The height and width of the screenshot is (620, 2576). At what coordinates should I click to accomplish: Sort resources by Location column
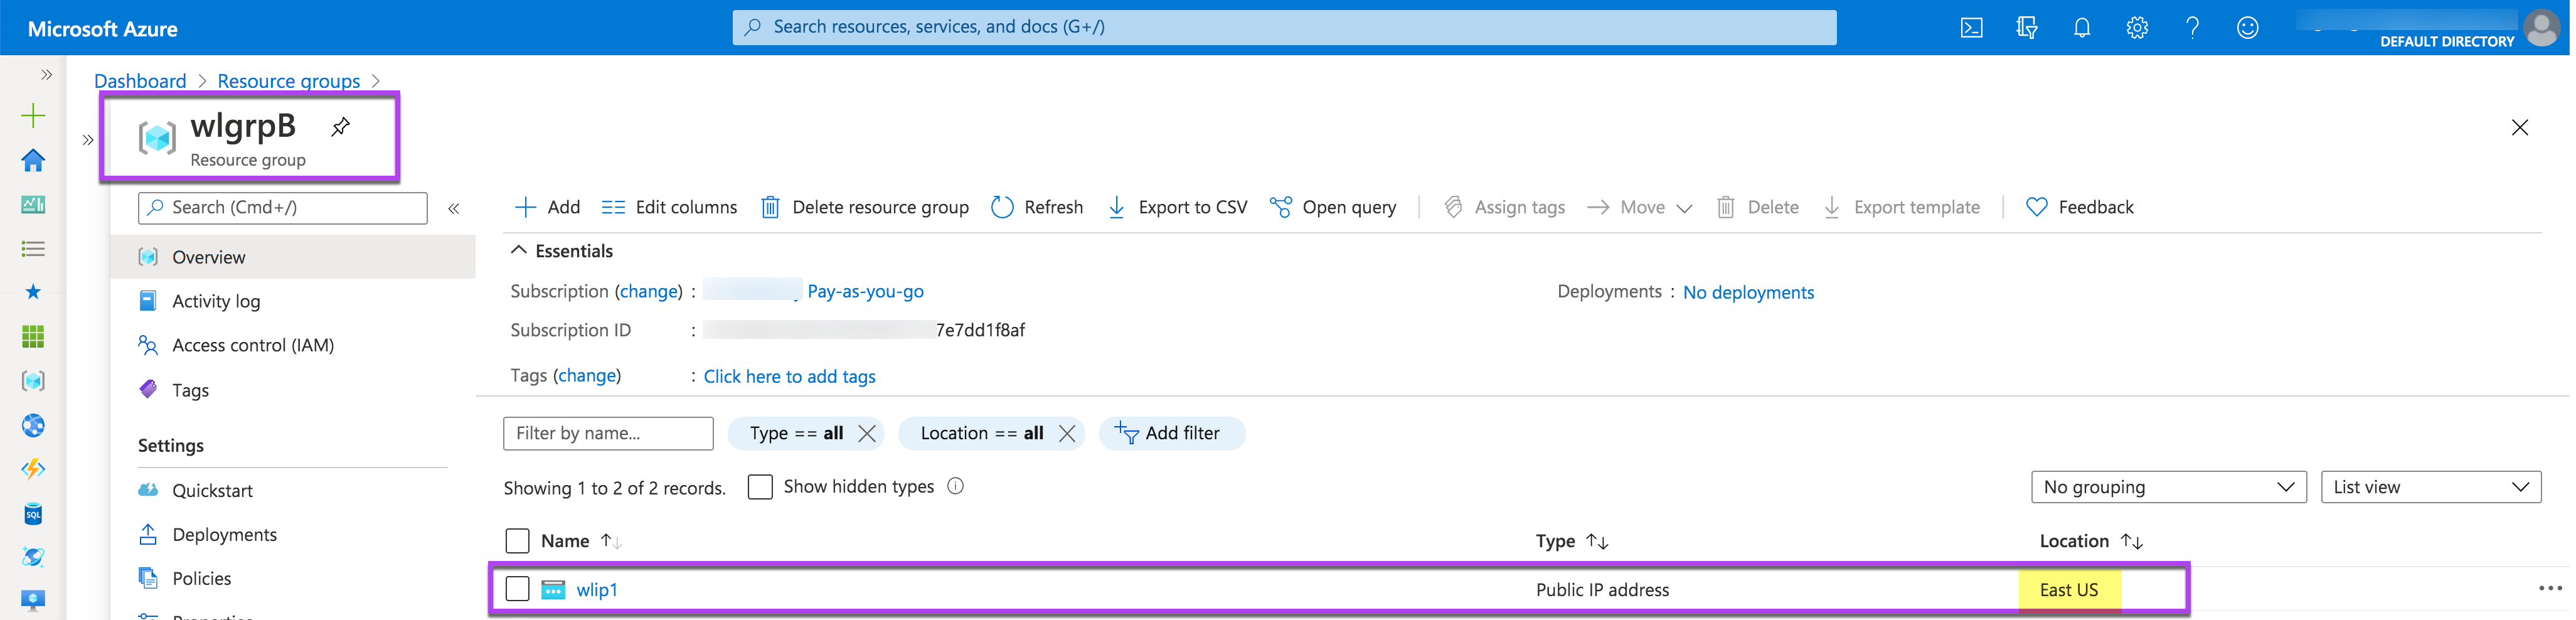point(2091,541)
